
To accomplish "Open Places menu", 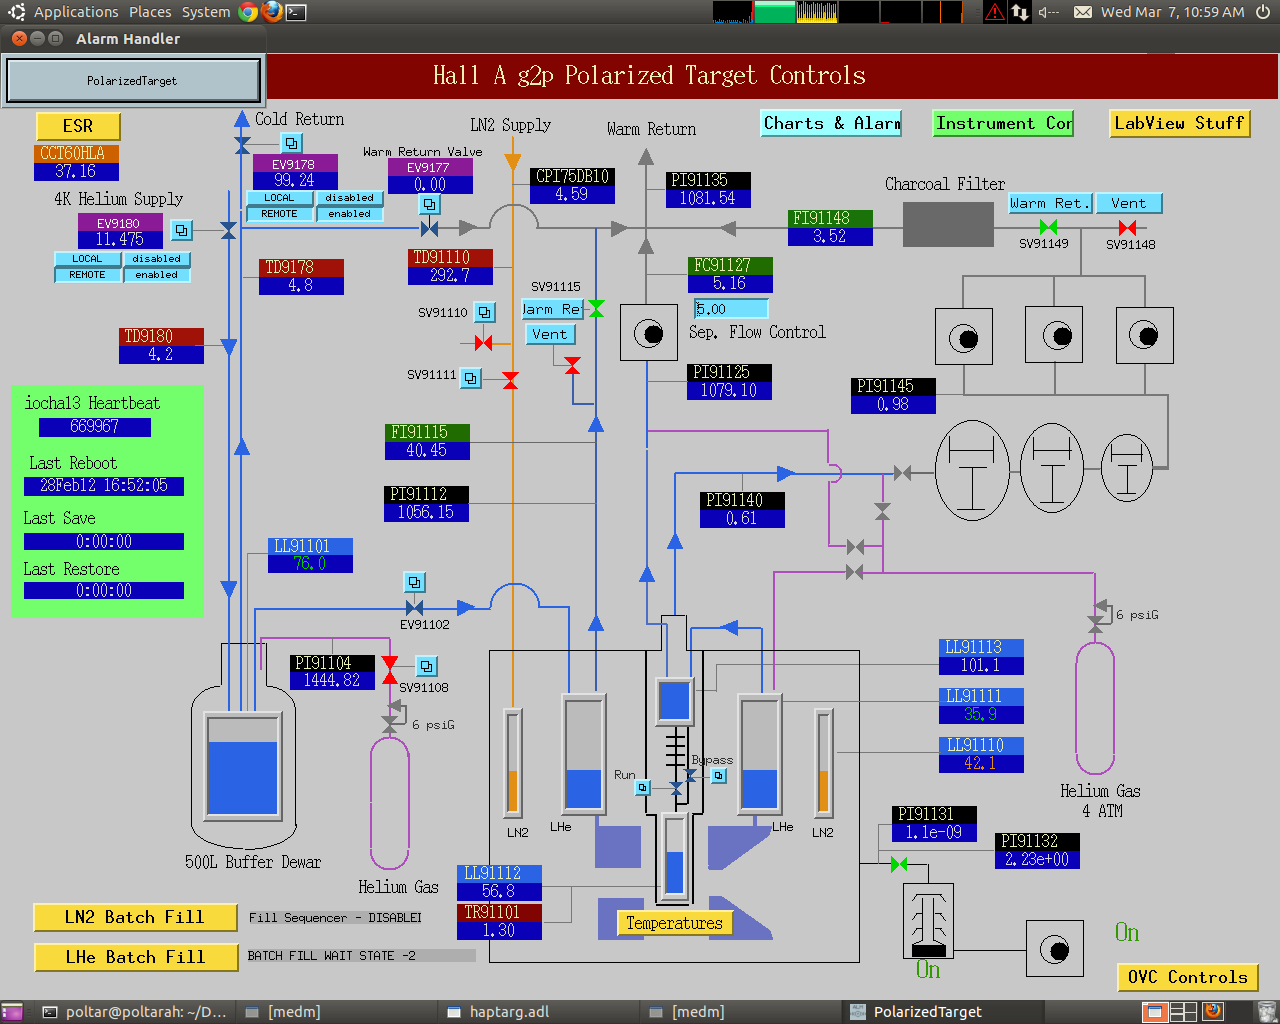I will (x=150, y=12).
